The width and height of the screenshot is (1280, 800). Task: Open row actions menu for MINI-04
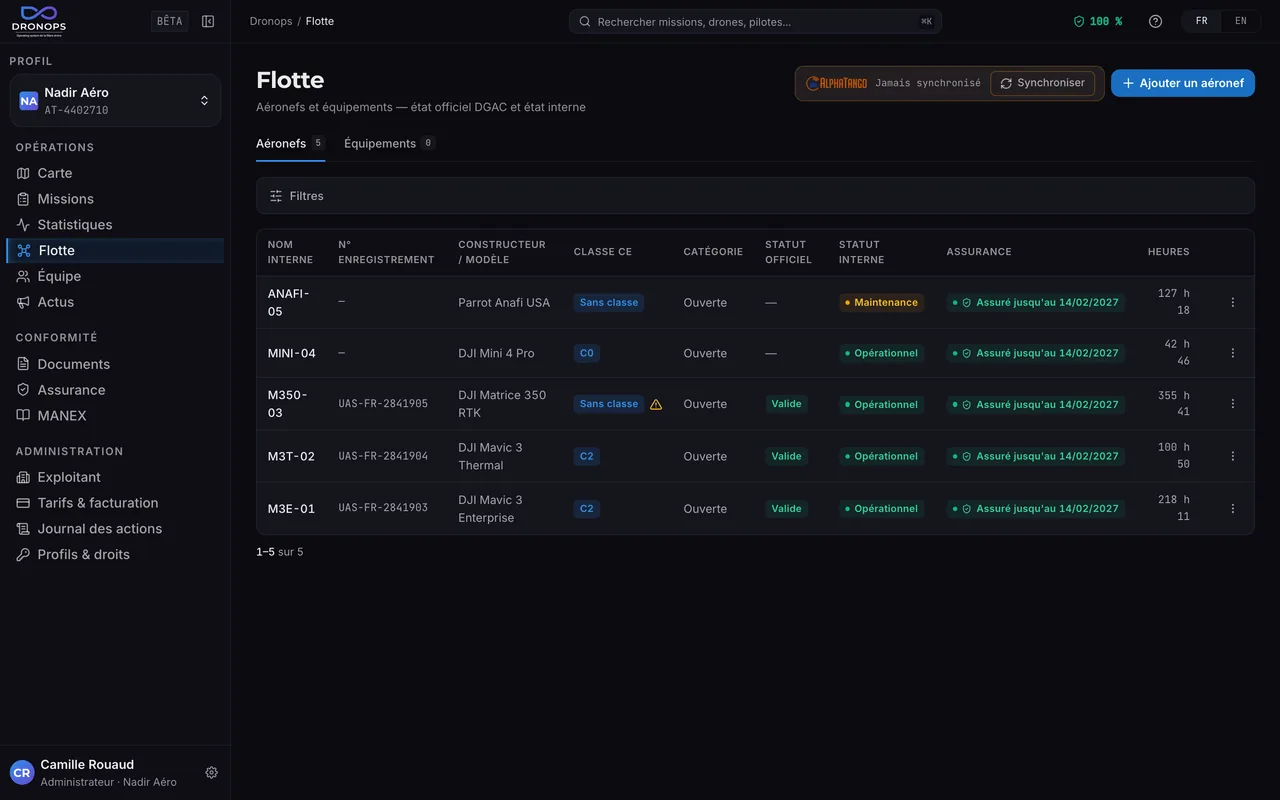click(1233, 353)
